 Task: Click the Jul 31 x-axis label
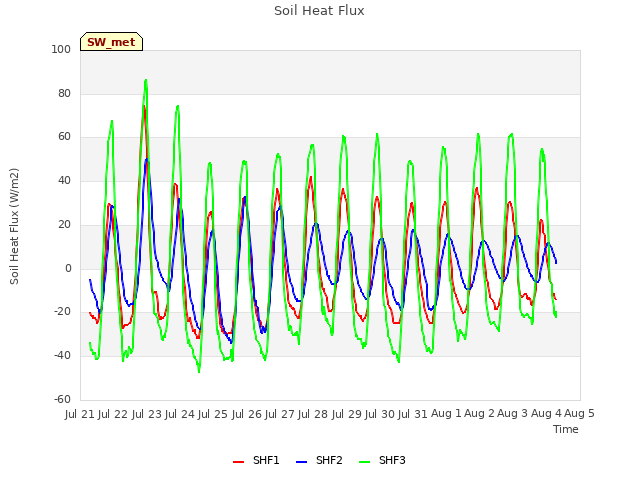pos(413,414)
